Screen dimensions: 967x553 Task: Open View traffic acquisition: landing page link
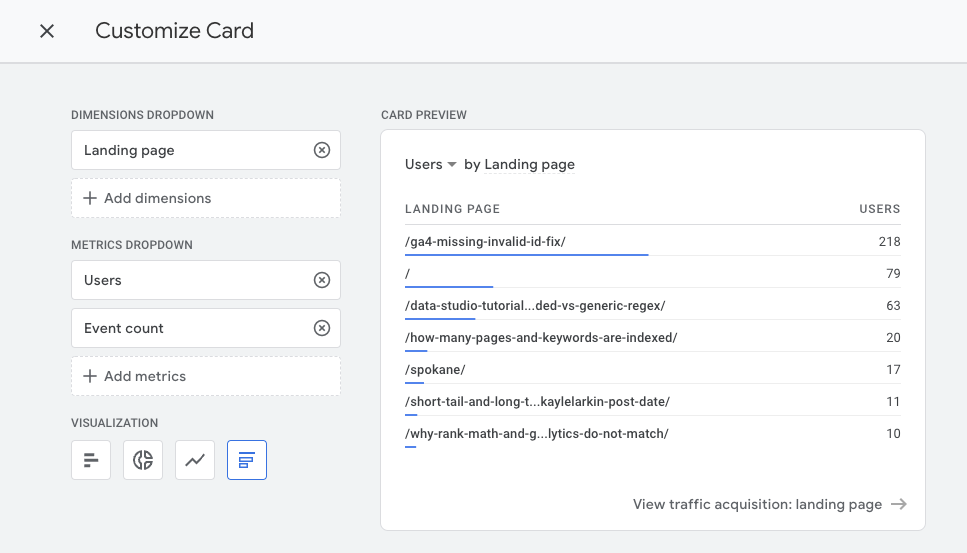(757, 504)
